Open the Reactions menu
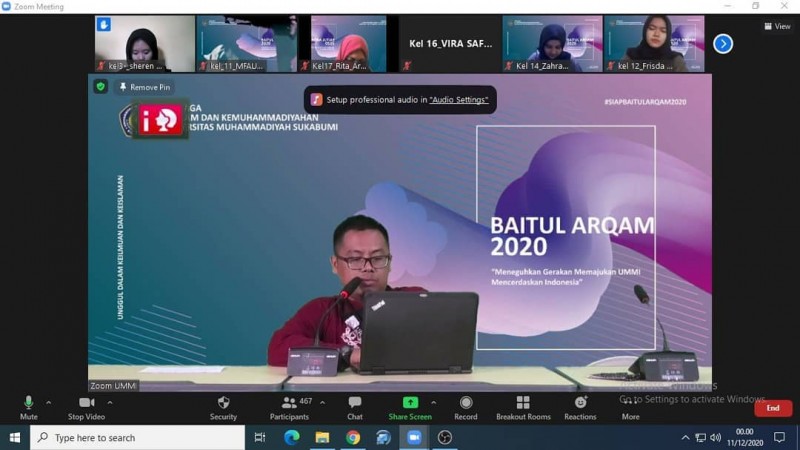800x450 pixels. pos(580,408)
